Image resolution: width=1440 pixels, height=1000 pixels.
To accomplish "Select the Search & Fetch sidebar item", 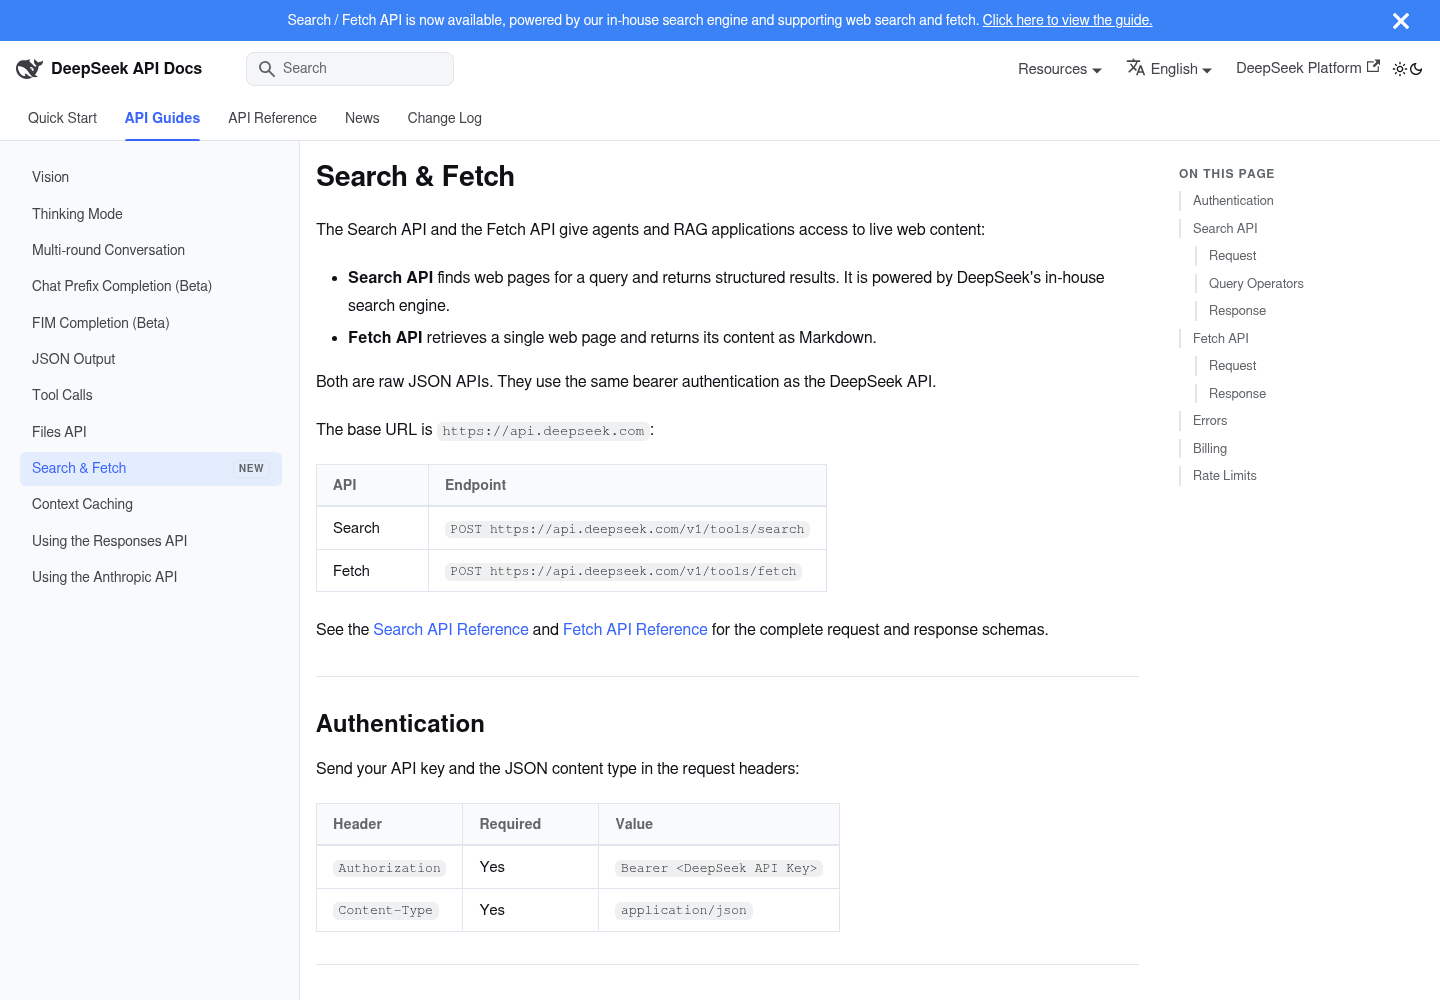I will point(151,468).
